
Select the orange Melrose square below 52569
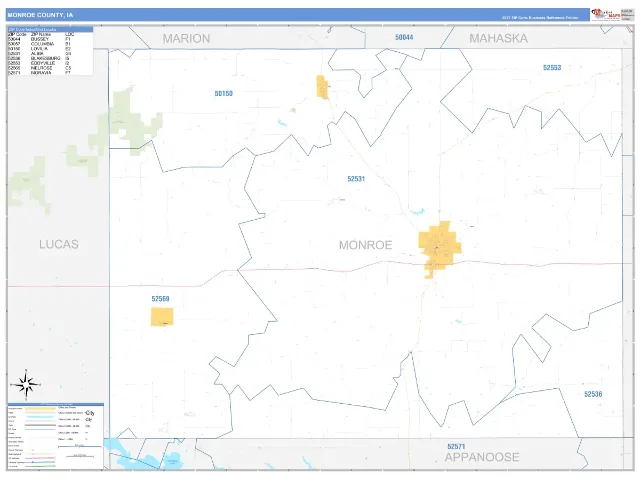click(162, 317)
